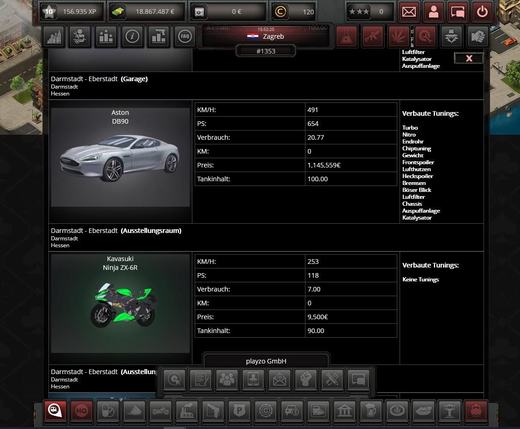The height and width of the screenshot is (429, 520).
Task: Click the Aston PS value 654
Action: click(x=313, y=124)
